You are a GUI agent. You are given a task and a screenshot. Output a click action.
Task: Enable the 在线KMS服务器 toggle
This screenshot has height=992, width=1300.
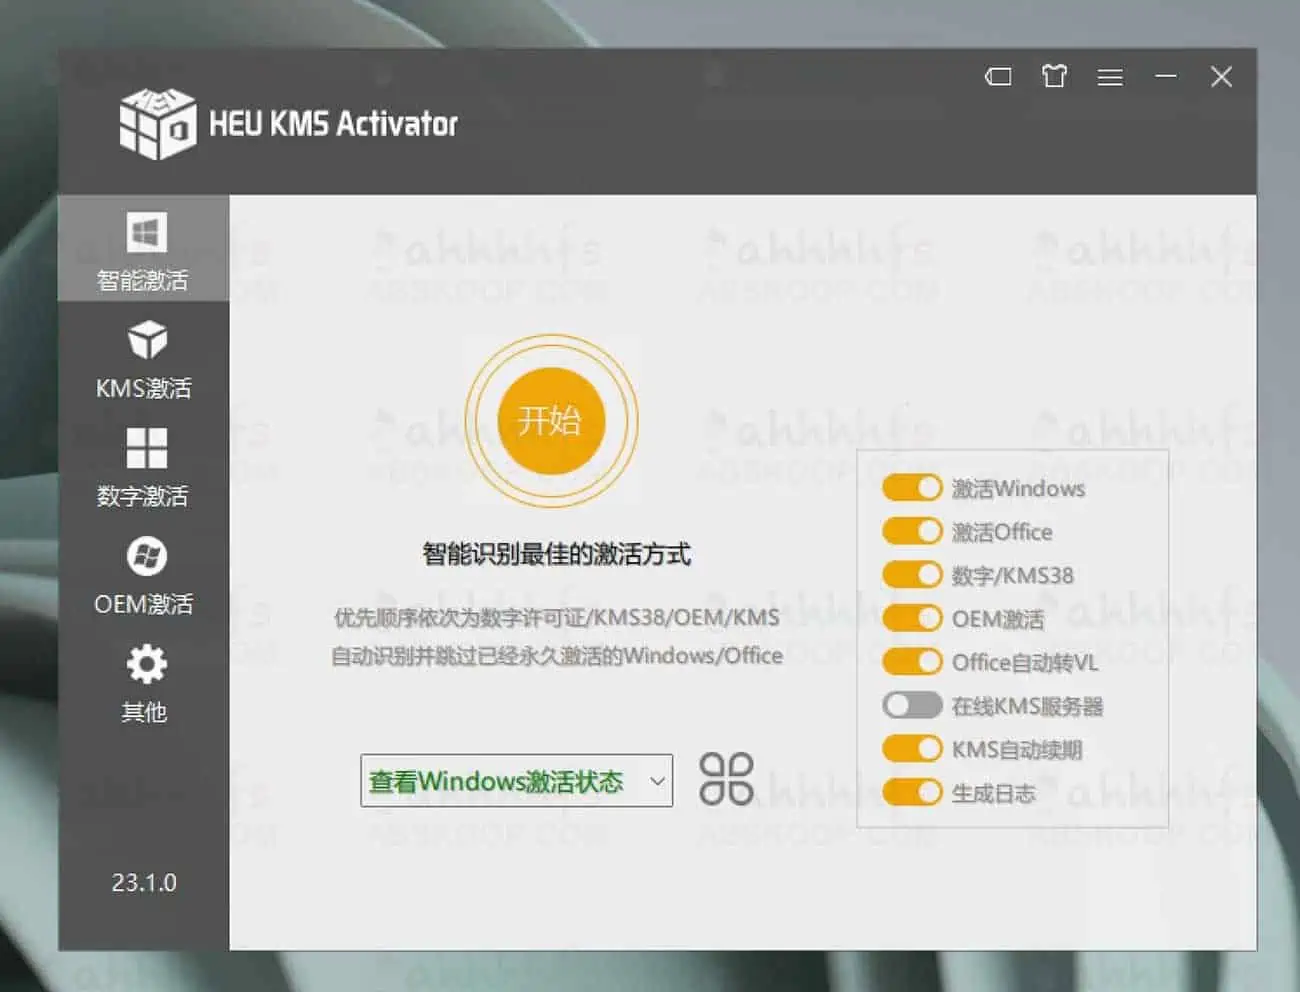pos(912,704)
